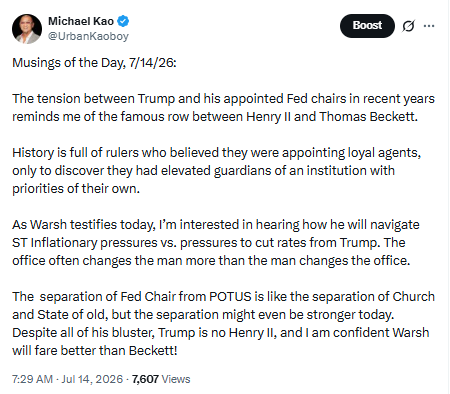Click the 'Despite all of his bluster' sentence
450x394 pixels.
221,342
